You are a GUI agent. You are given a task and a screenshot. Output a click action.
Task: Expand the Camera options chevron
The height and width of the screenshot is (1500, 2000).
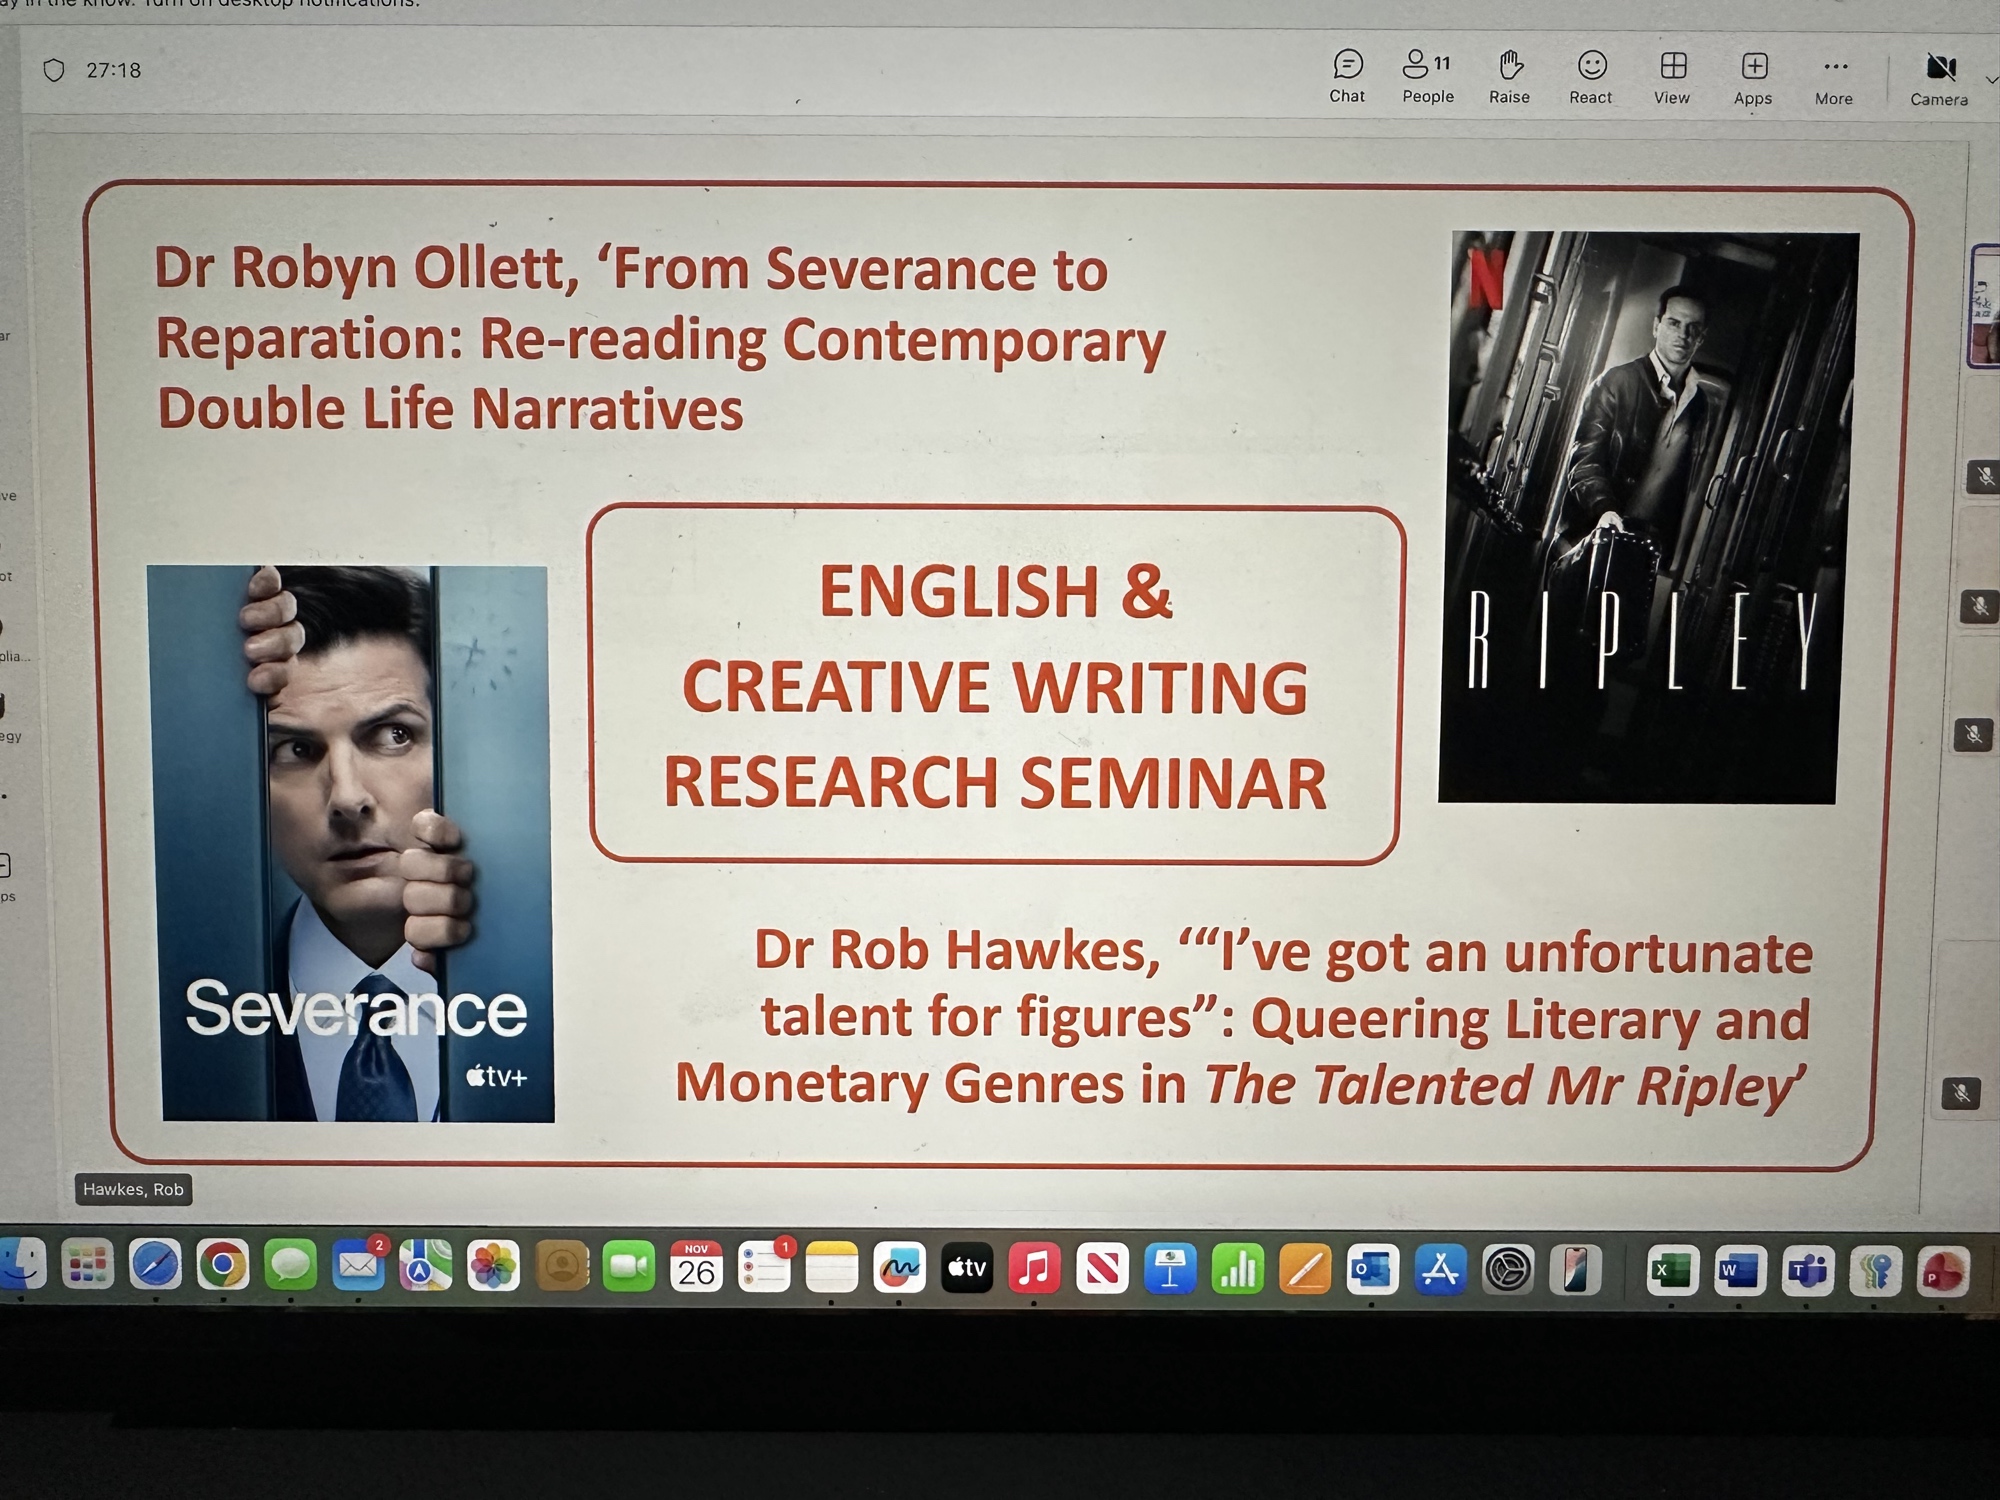[1990, 80]
